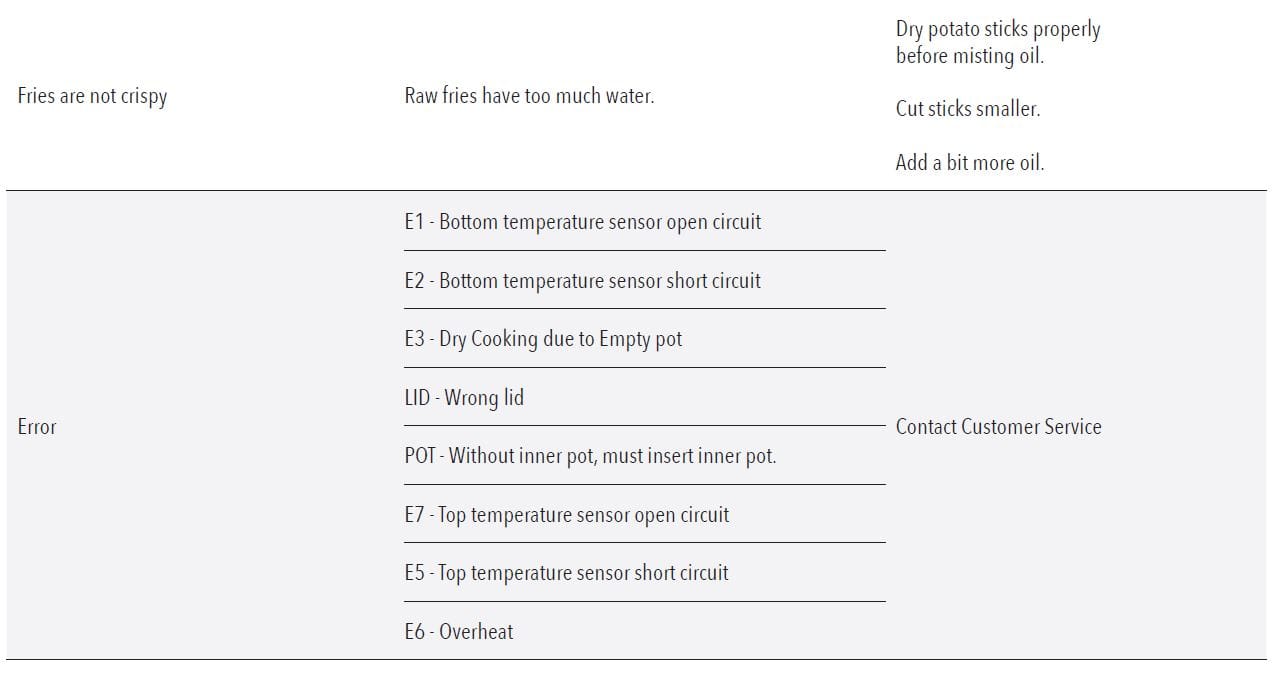The width and height of the screenshot is (1281, 674).
Task: Click the 'E1' error code
Action: pos(414,222)
